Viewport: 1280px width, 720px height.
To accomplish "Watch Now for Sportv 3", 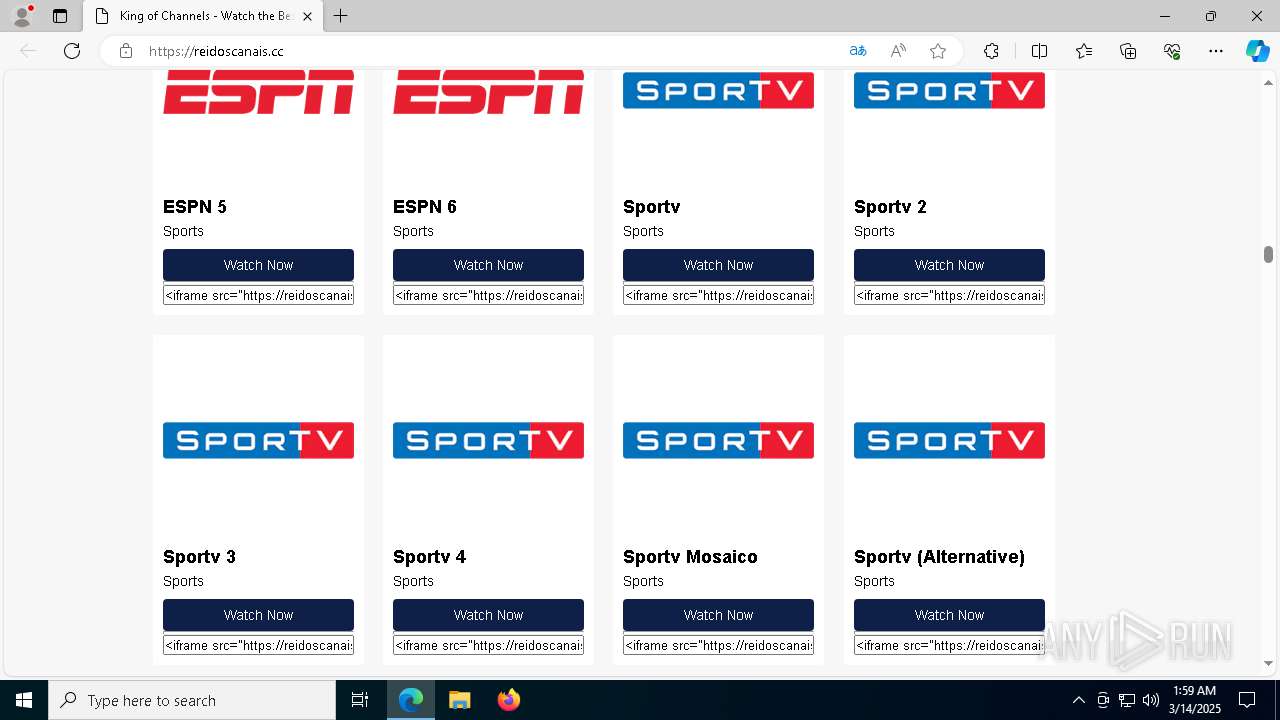I will pyautogui.click(x=258, y=615).
